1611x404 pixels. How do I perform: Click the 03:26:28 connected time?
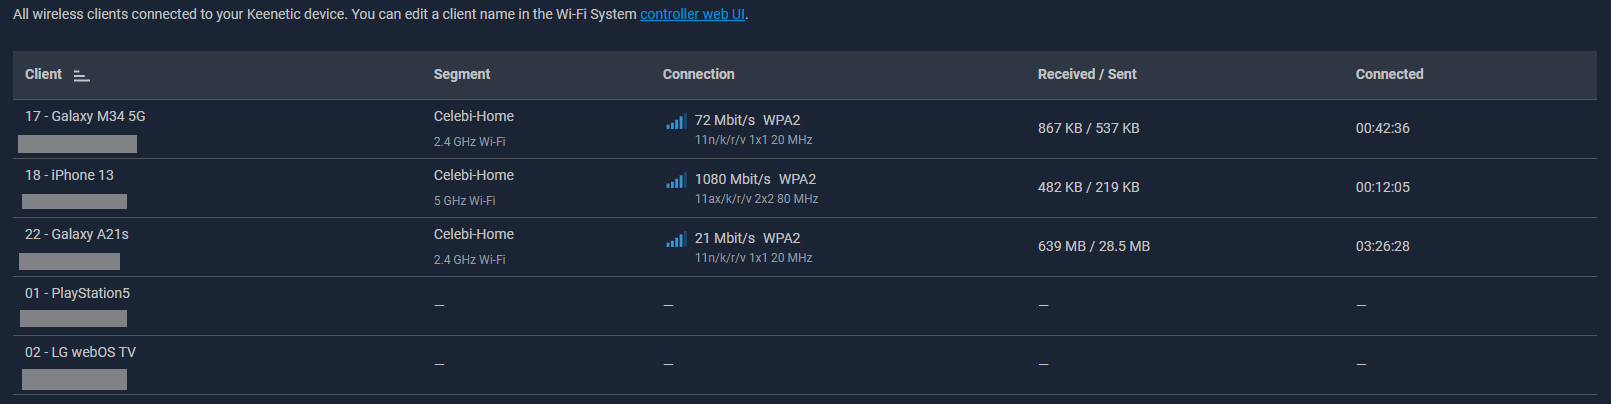pos(1383,246)
